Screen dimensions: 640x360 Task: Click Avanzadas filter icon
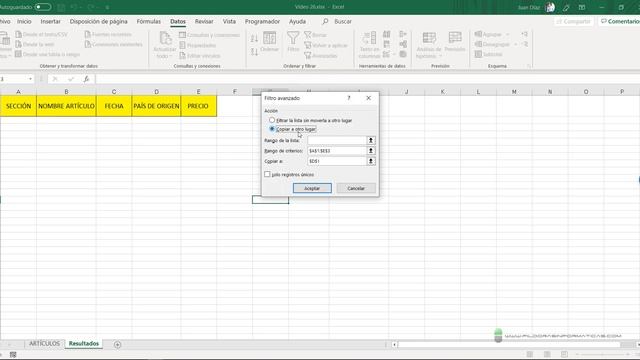(308, 55)
